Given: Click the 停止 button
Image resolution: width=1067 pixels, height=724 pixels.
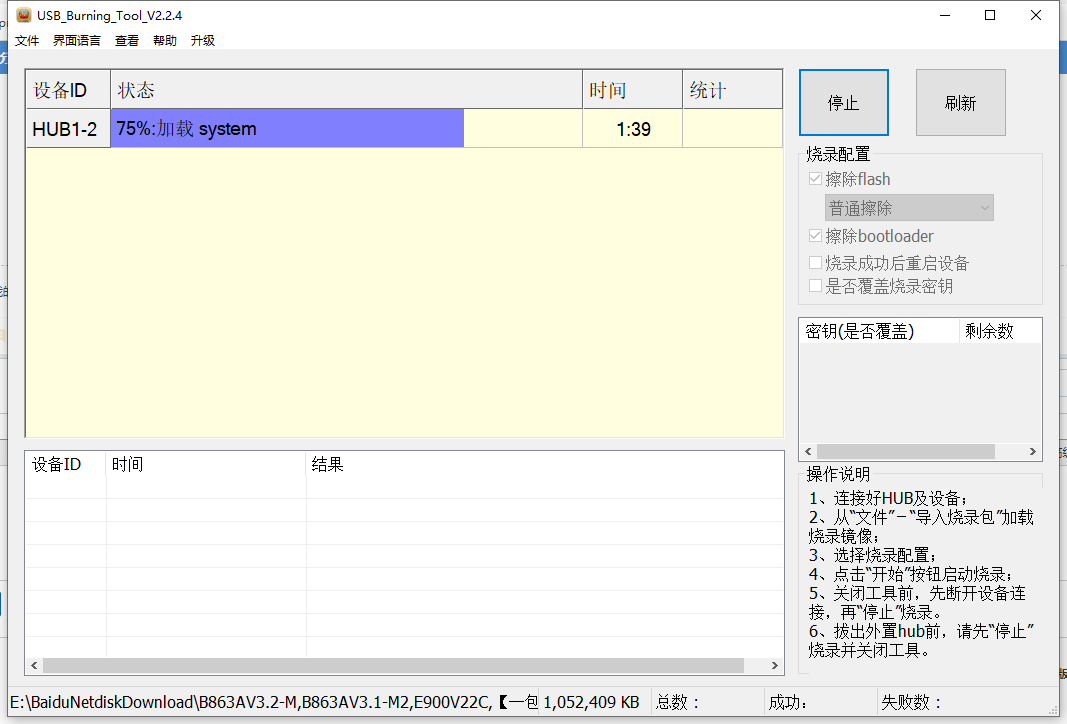Looking at the screenshot, I should click(x=844, y=103).
